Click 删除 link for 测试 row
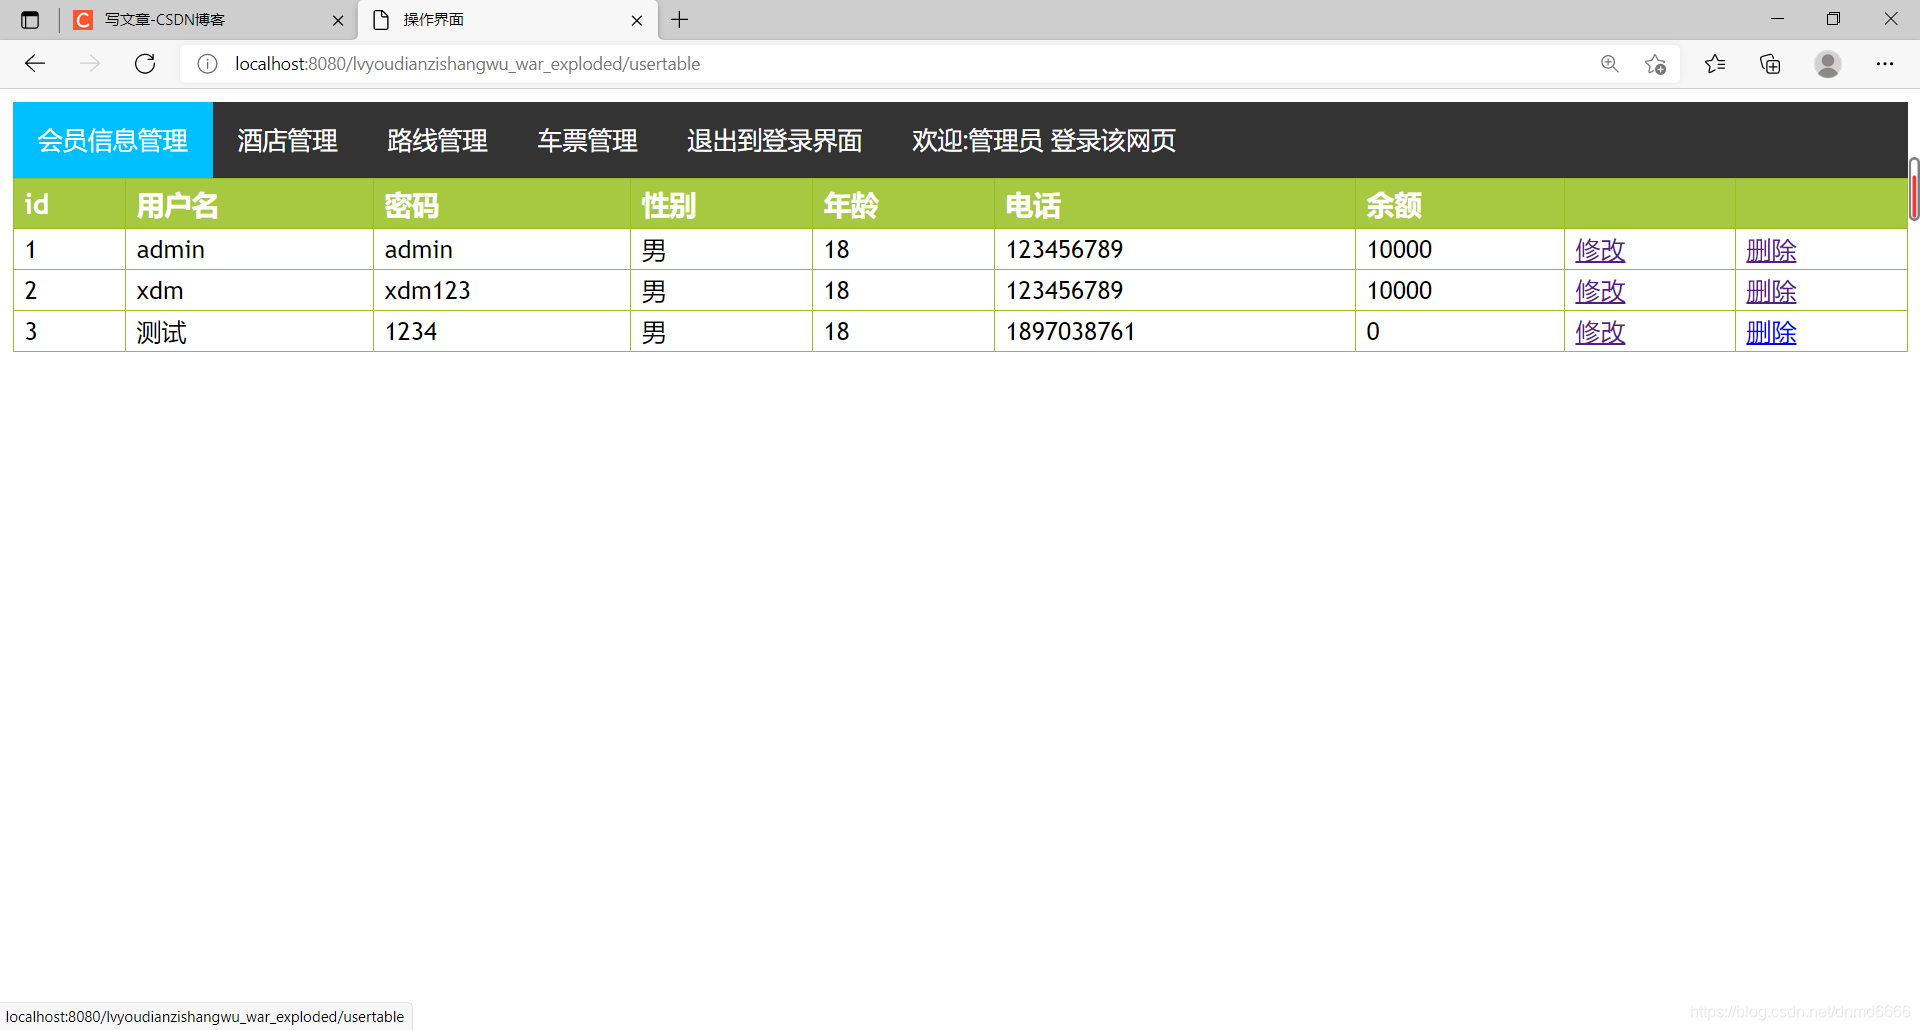1920x1030 pixels. 1771,332
